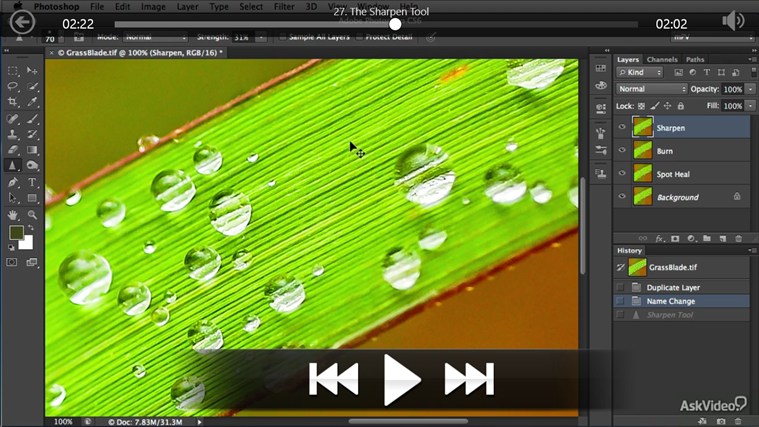Toggle layer filtering switch on or off

(x=753, y=72)
